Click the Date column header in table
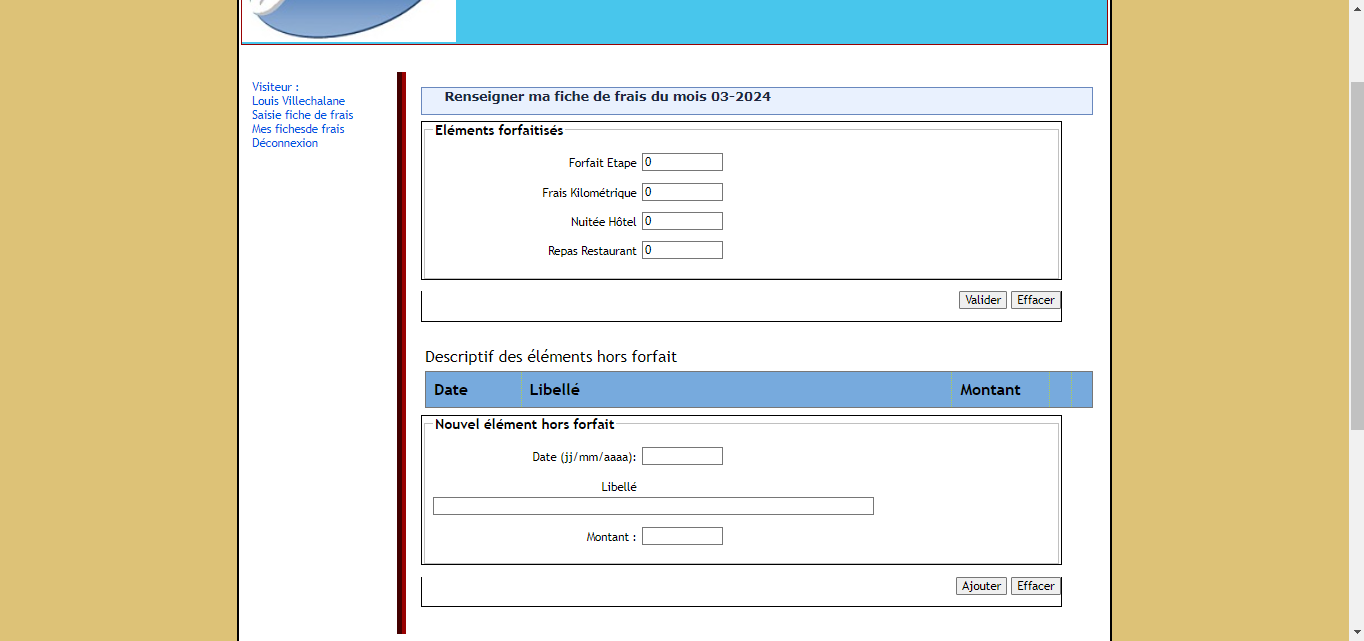 coord(451,390)
